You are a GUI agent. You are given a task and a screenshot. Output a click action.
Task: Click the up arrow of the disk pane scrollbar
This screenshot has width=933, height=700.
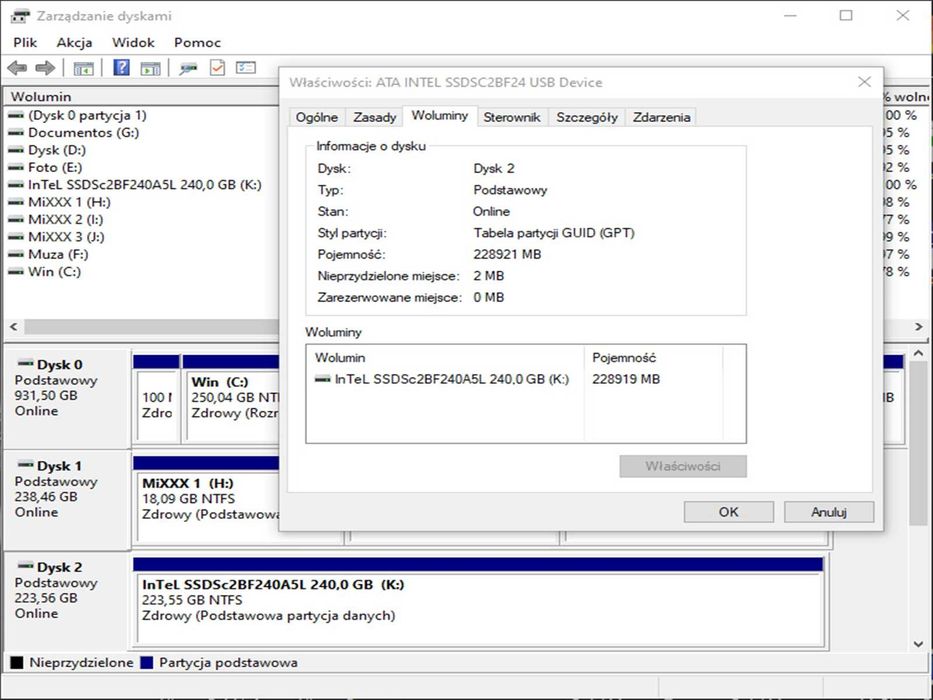(x=918, y=353)
